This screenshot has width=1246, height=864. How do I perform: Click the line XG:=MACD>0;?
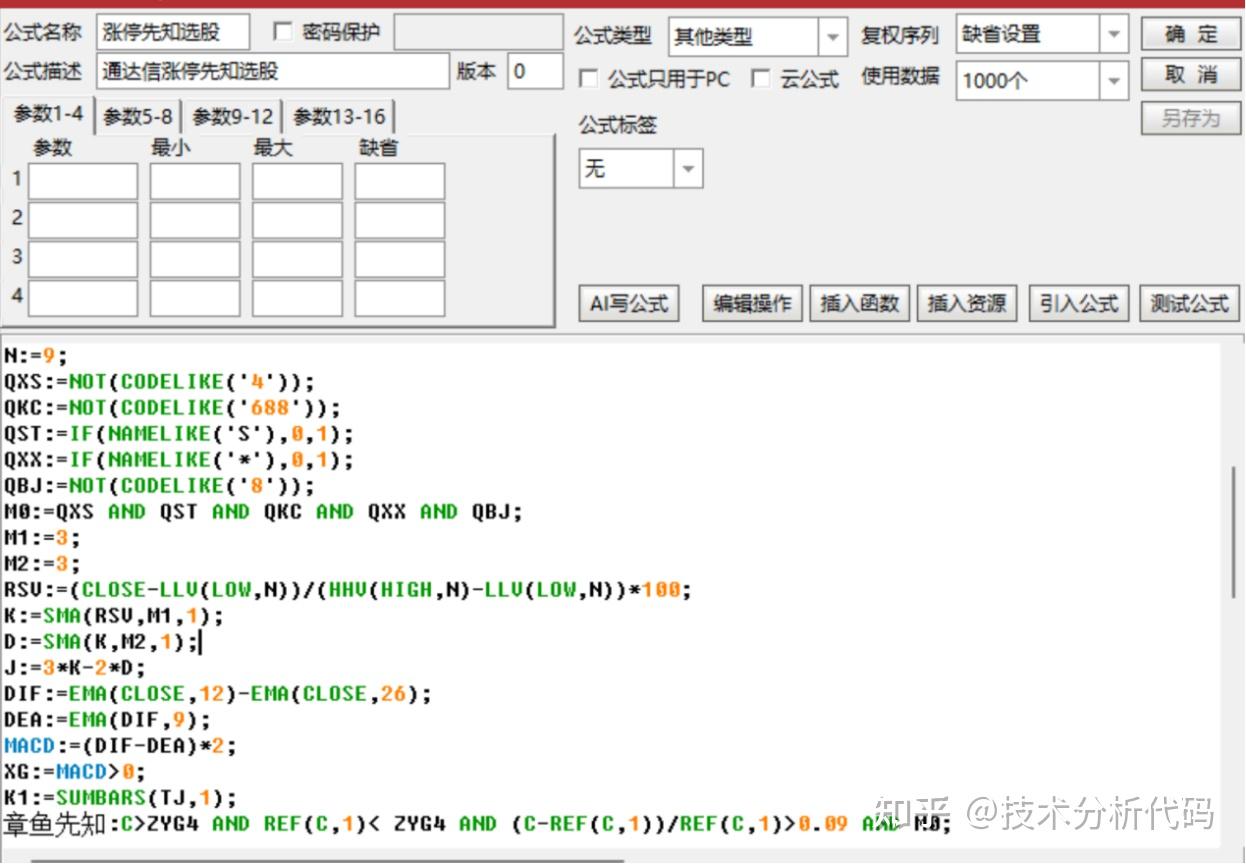tap(74, 771)
